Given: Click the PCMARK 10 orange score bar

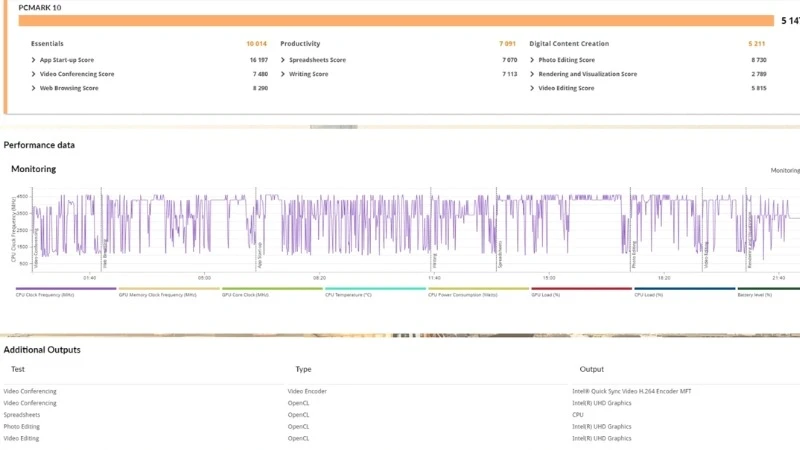Looking at the screenshot, I should pos(396,20).
